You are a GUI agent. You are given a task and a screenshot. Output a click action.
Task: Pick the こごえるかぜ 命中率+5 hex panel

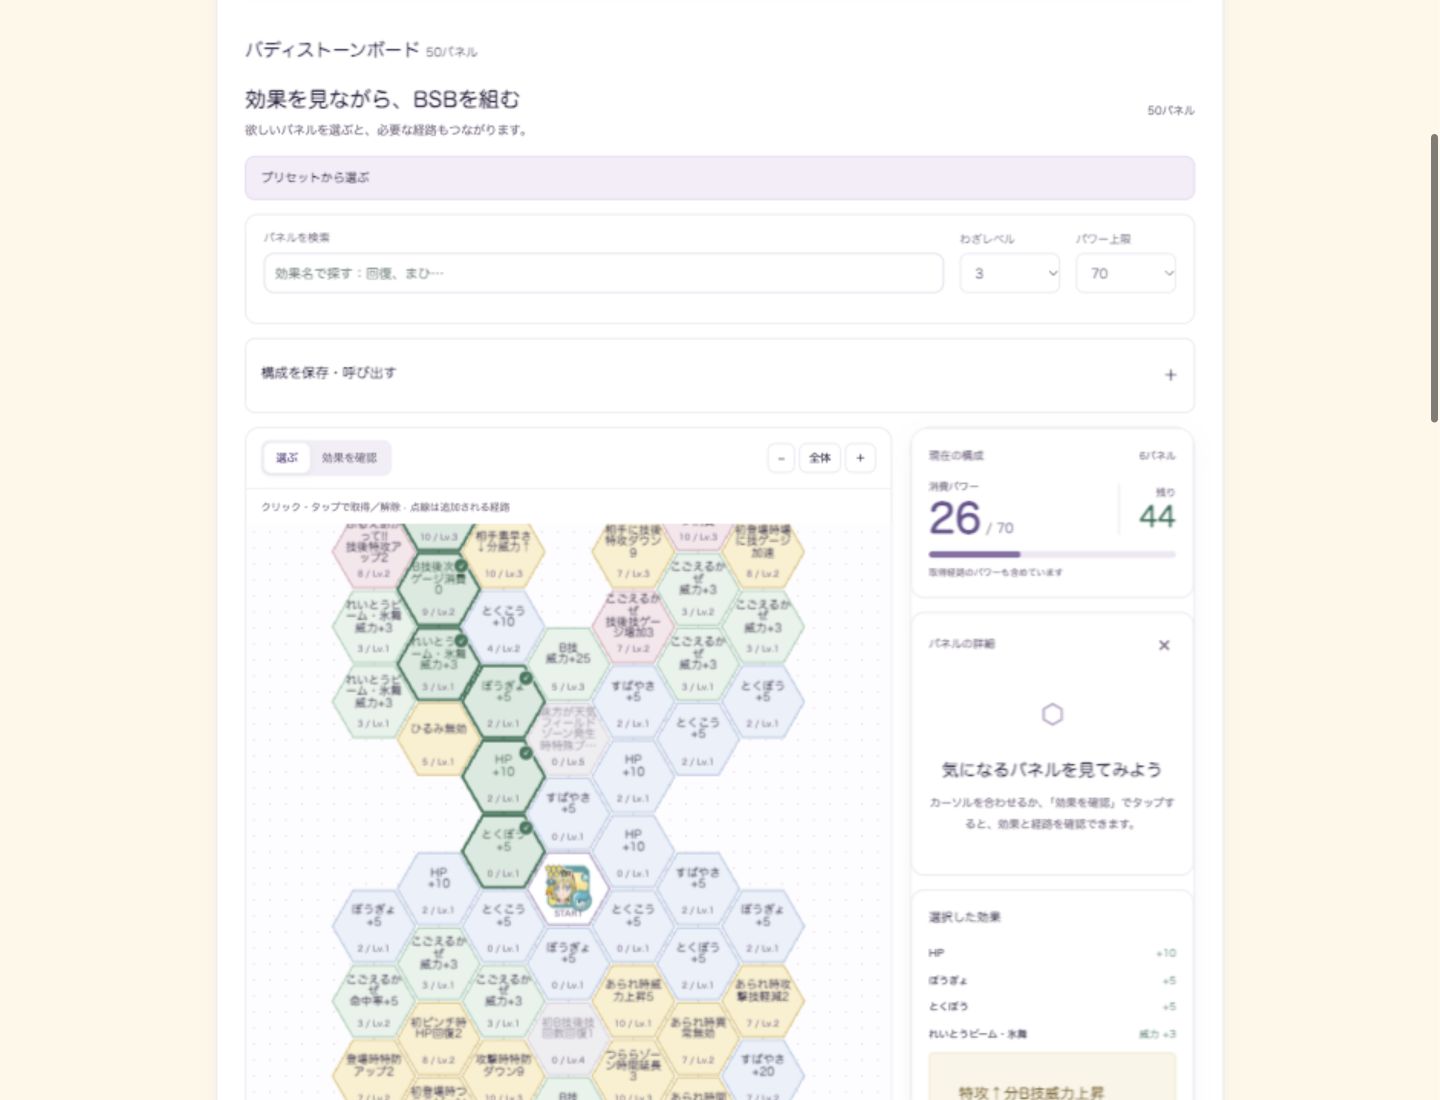[x=373, y=1003]
